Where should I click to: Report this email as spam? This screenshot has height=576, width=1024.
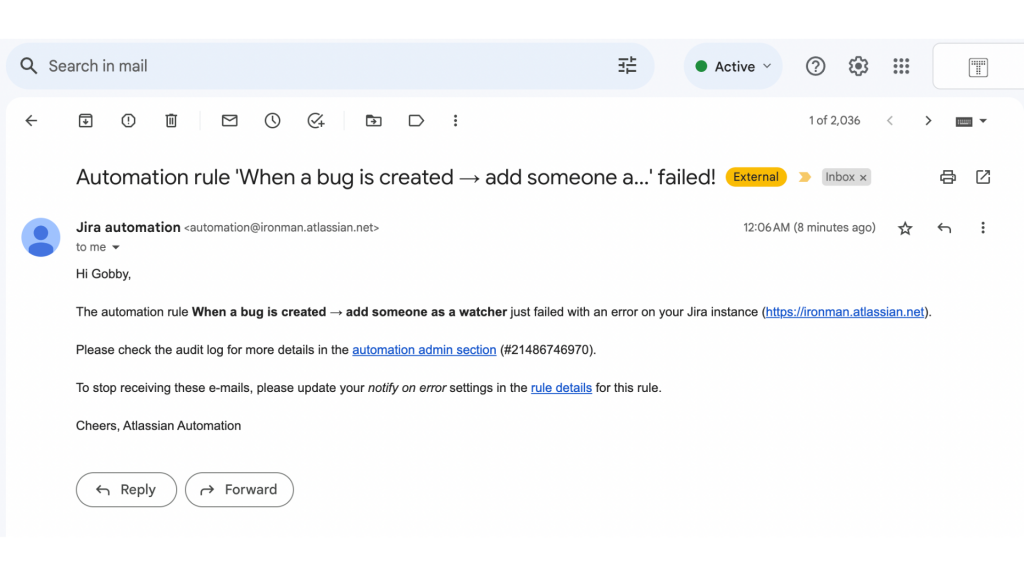[x=129, y=121]
